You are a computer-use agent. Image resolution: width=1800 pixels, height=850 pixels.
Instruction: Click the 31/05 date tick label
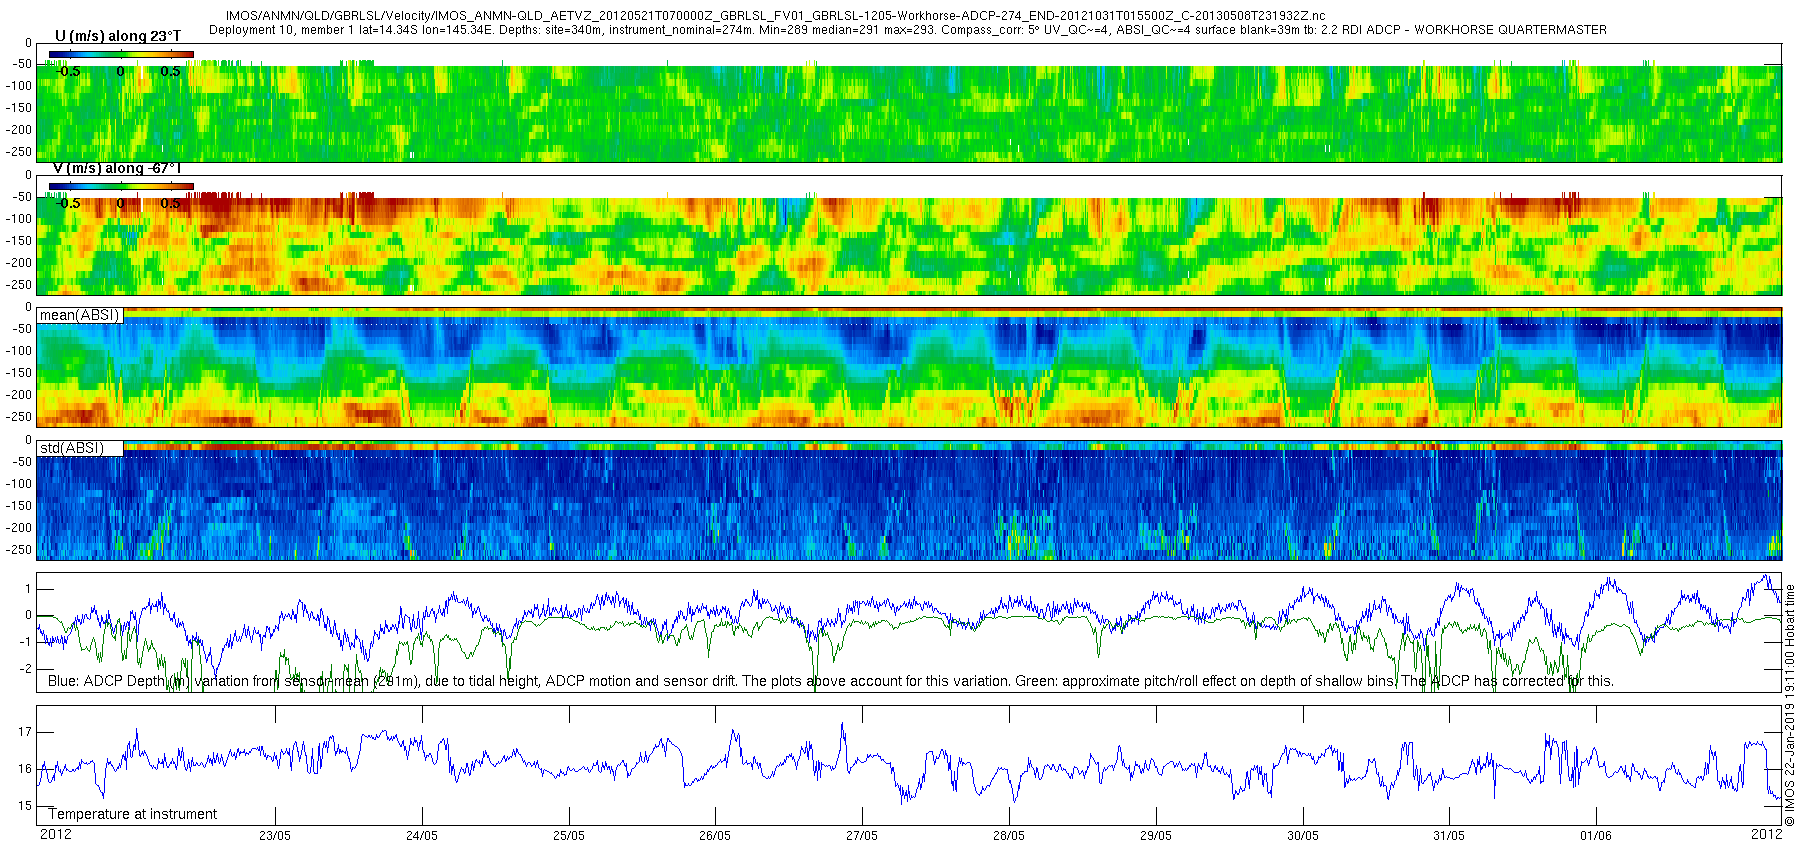click(x=1449, y=836)
